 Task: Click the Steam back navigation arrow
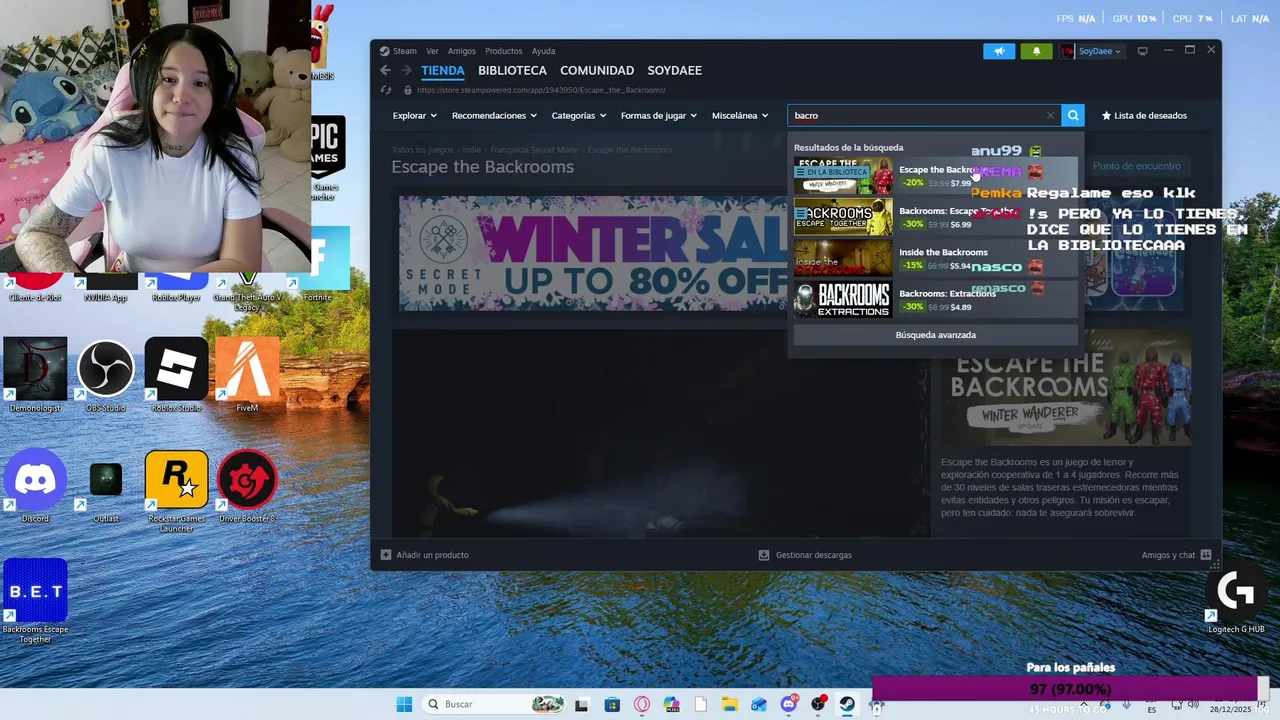[385, 70]
